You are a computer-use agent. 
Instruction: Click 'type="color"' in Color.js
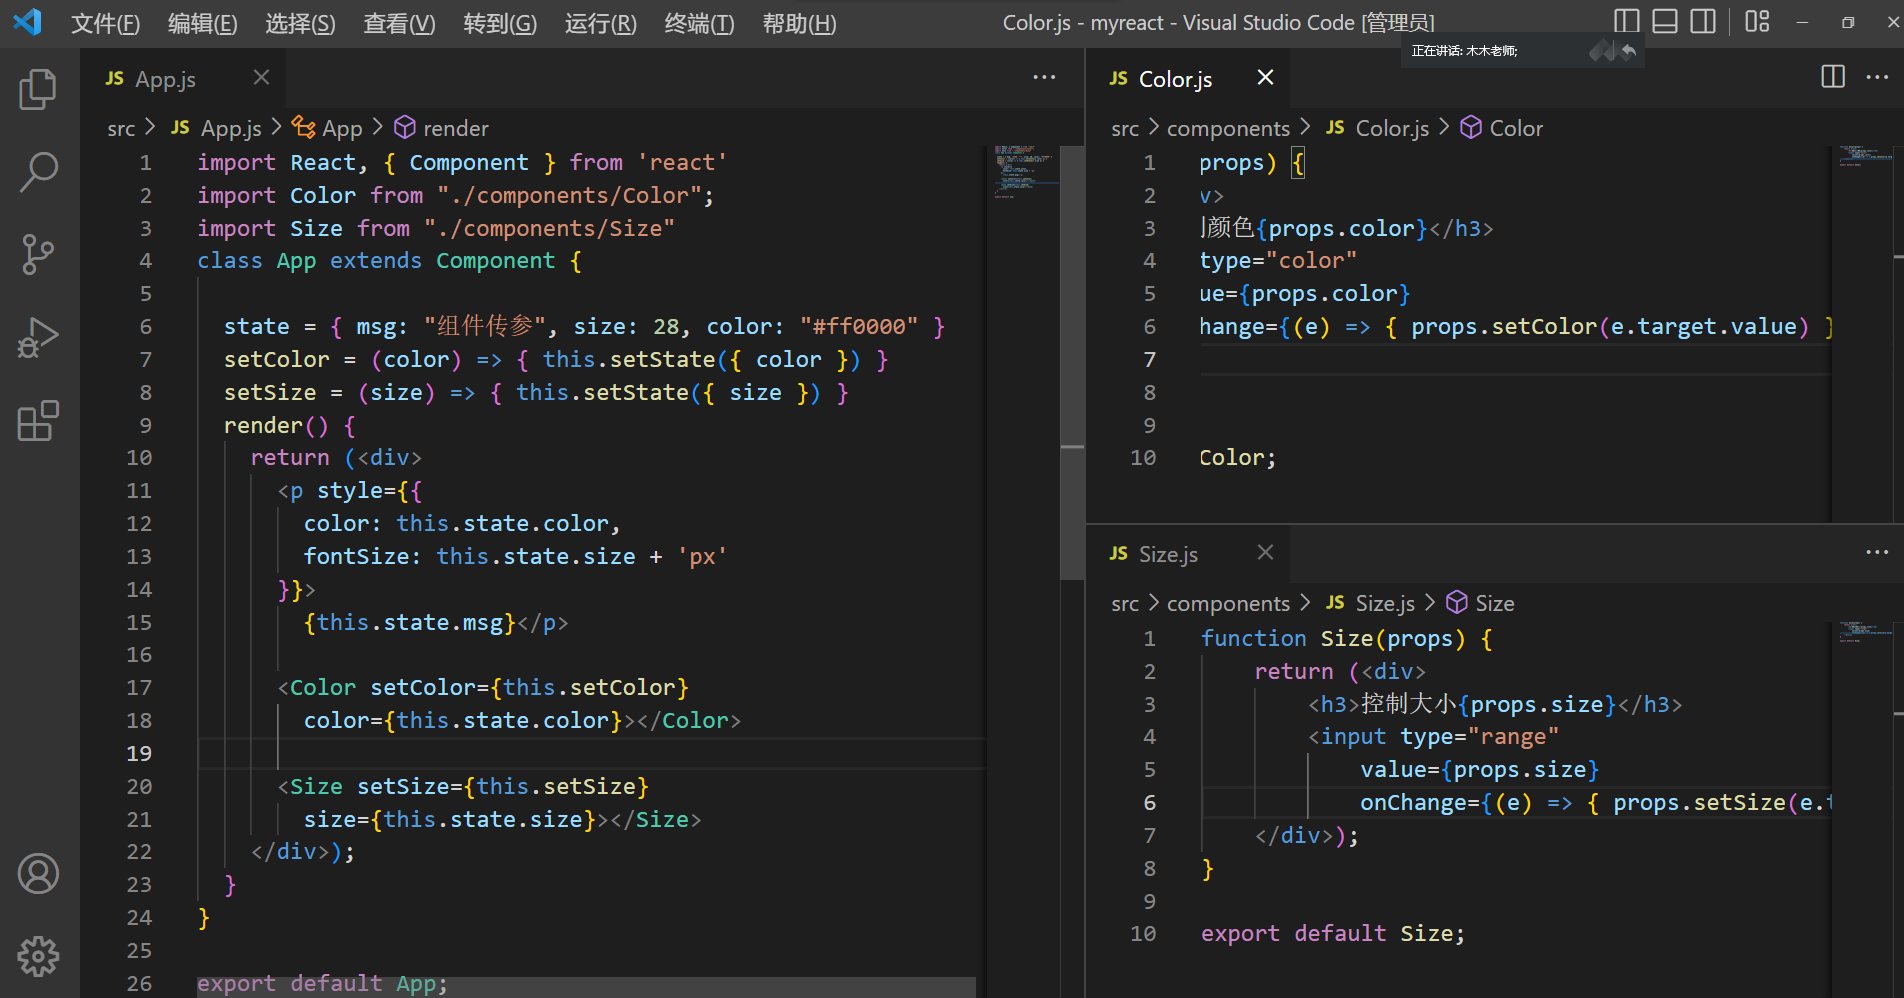1278,261
